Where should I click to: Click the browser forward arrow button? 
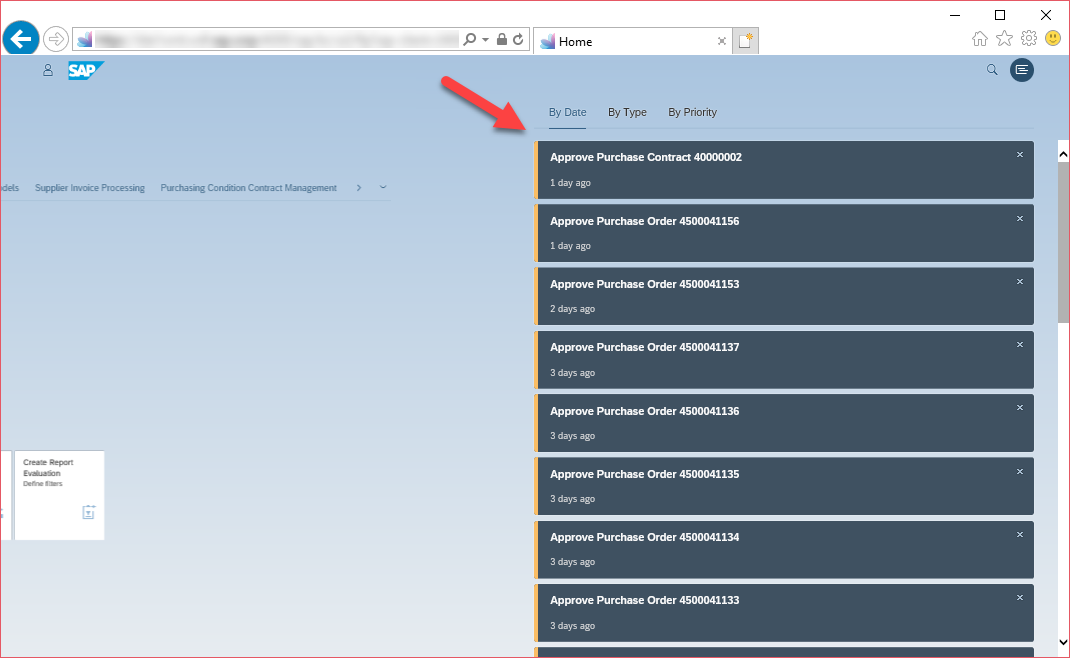(x=55, y=39)
